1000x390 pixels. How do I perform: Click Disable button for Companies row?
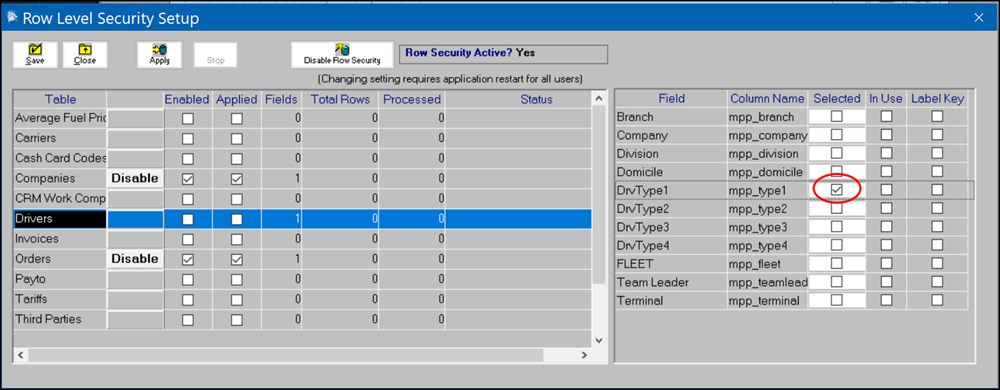pyautogui.click(x=135, y=178)
